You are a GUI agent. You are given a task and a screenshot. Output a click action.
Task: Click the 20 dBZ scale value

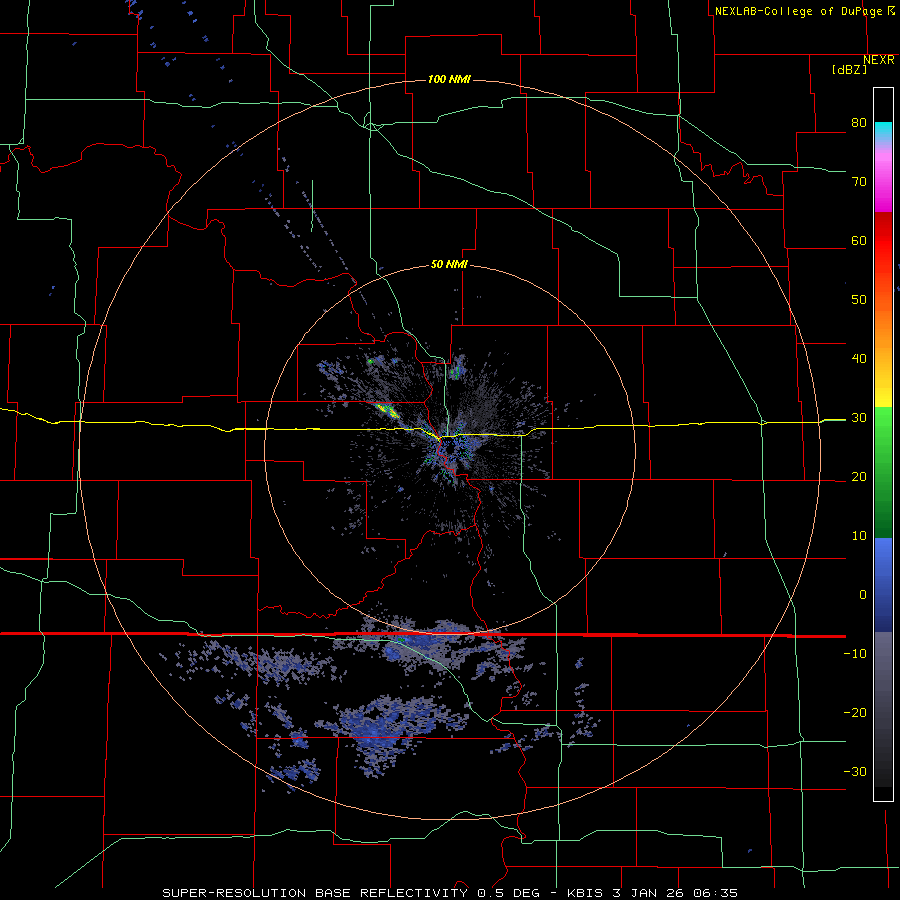(859, 477)
